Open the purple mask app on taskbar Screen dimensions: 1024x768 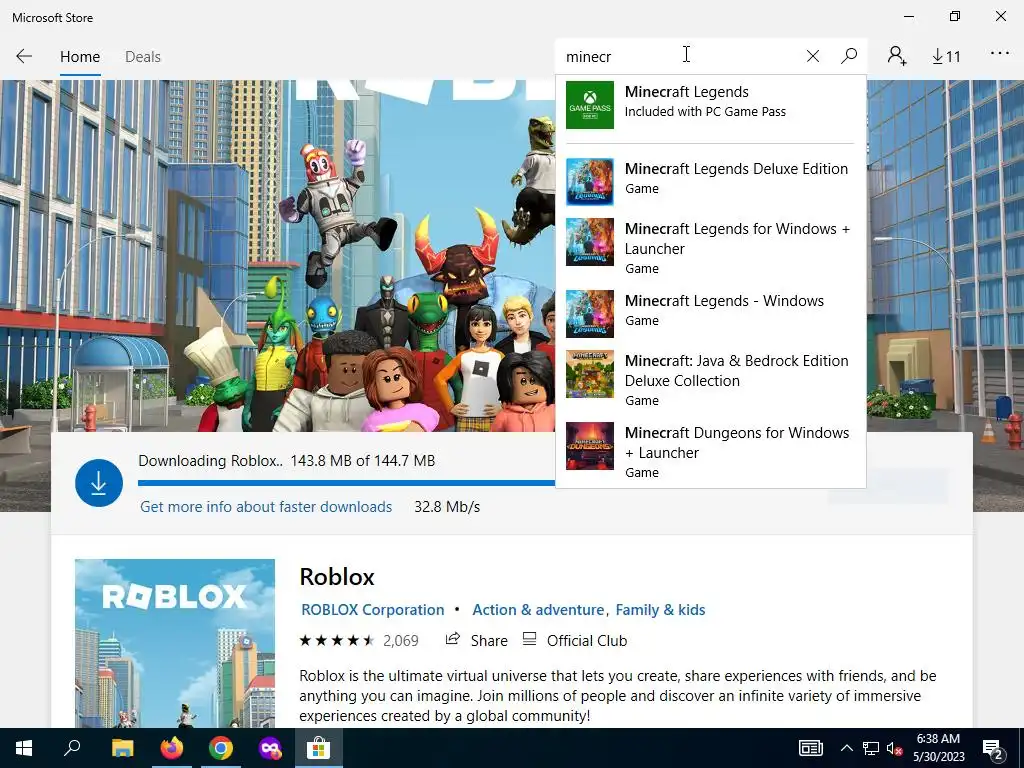(x=270, y=748)
